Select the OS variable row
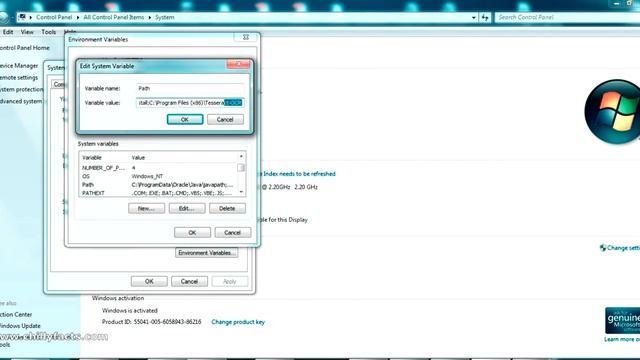The height and width of the screenshot is (360, 640). tap(158, 176)
